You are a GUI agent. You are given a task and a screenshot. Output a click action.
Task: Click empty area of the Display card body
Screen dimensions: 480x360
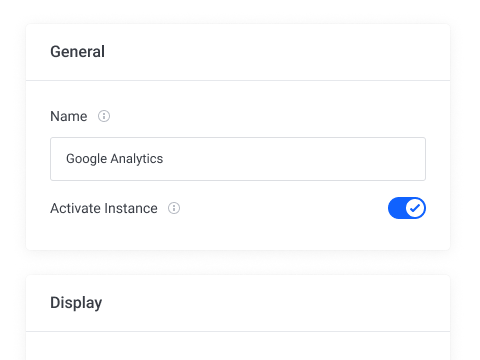click(x=238, y=346)
